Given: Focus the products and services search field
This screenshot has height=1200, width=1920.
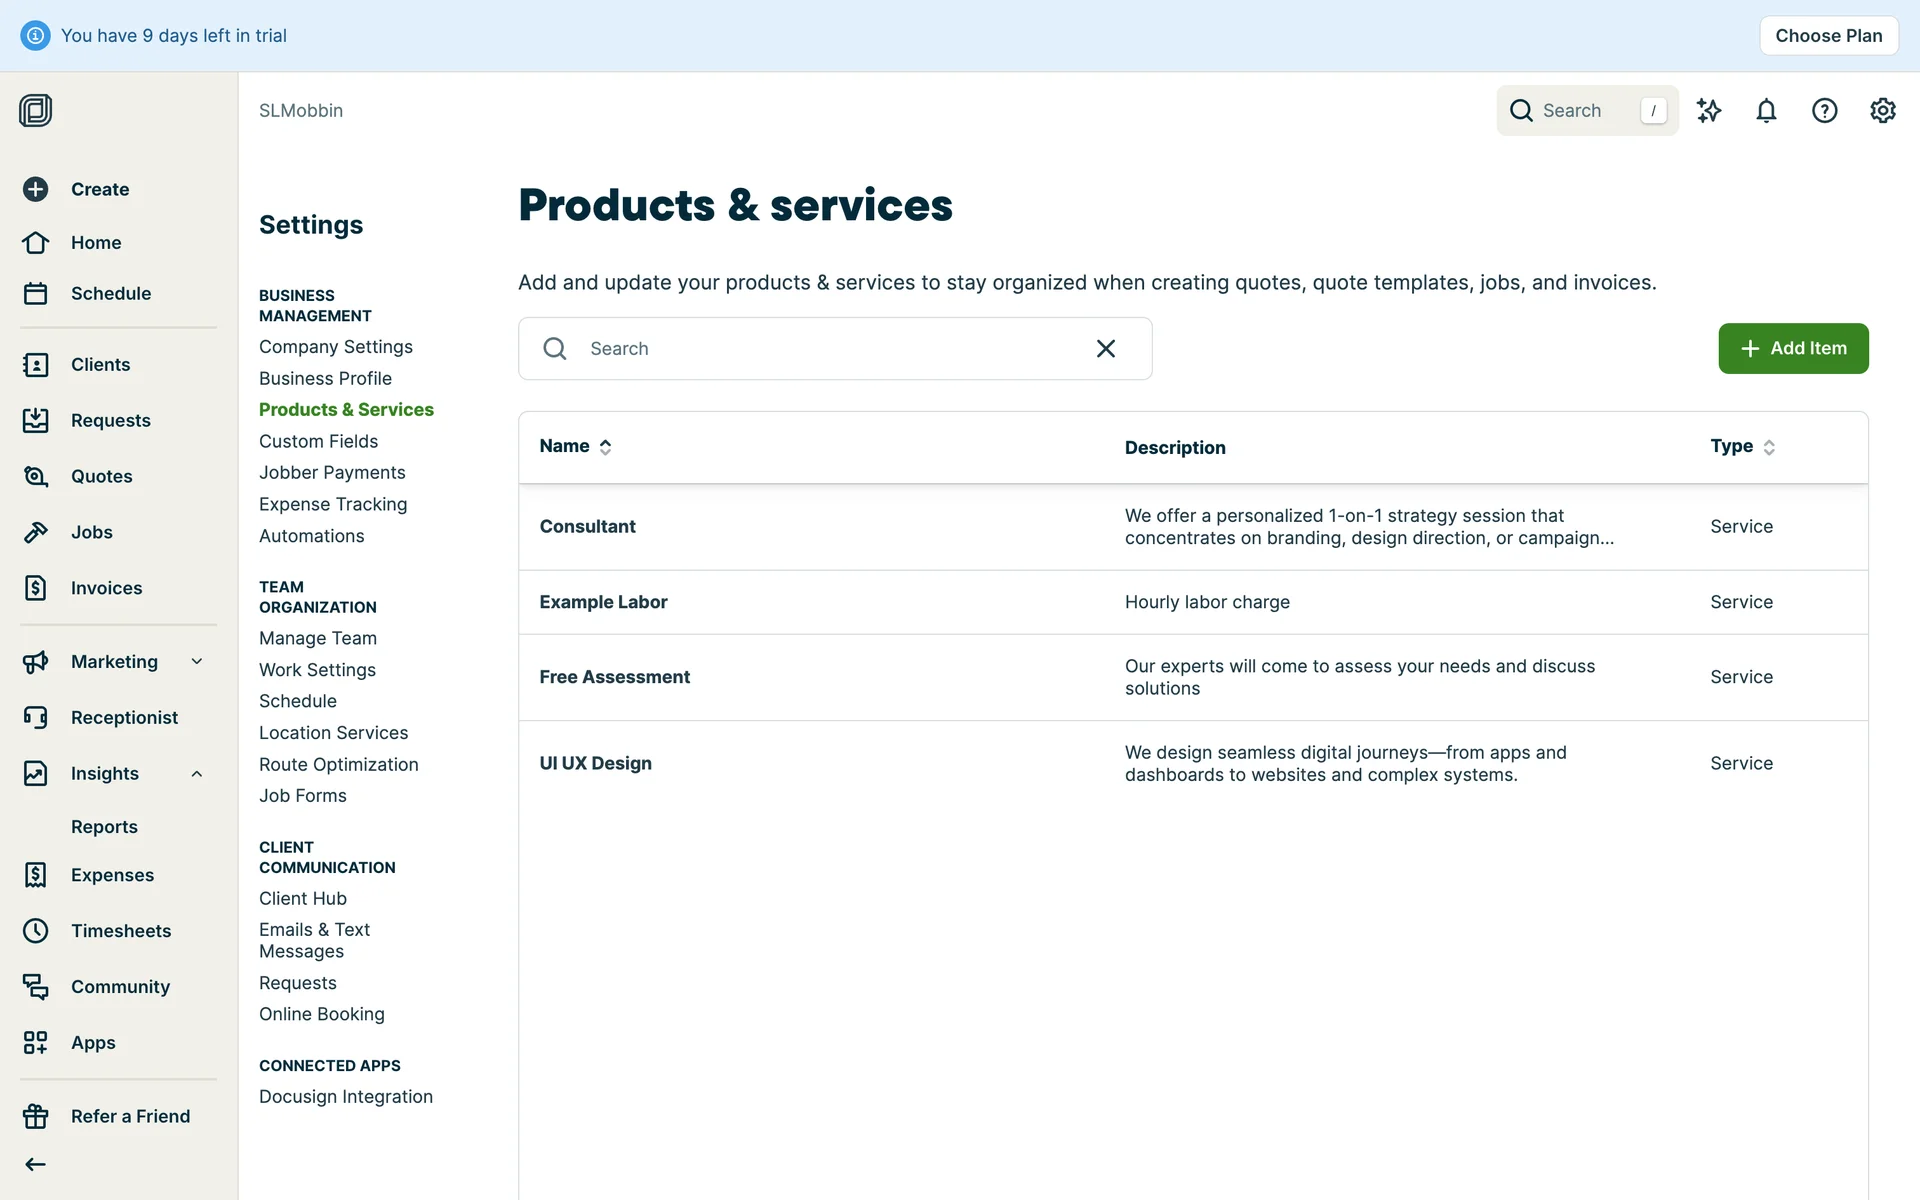Looking at the screenshot, I should 820,349.
